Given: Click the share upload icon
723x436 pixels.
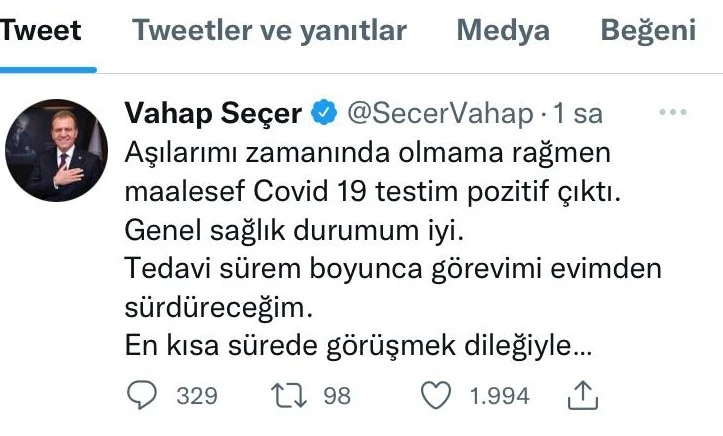Looking at the screenshot, I should click(x=581, y=396).
